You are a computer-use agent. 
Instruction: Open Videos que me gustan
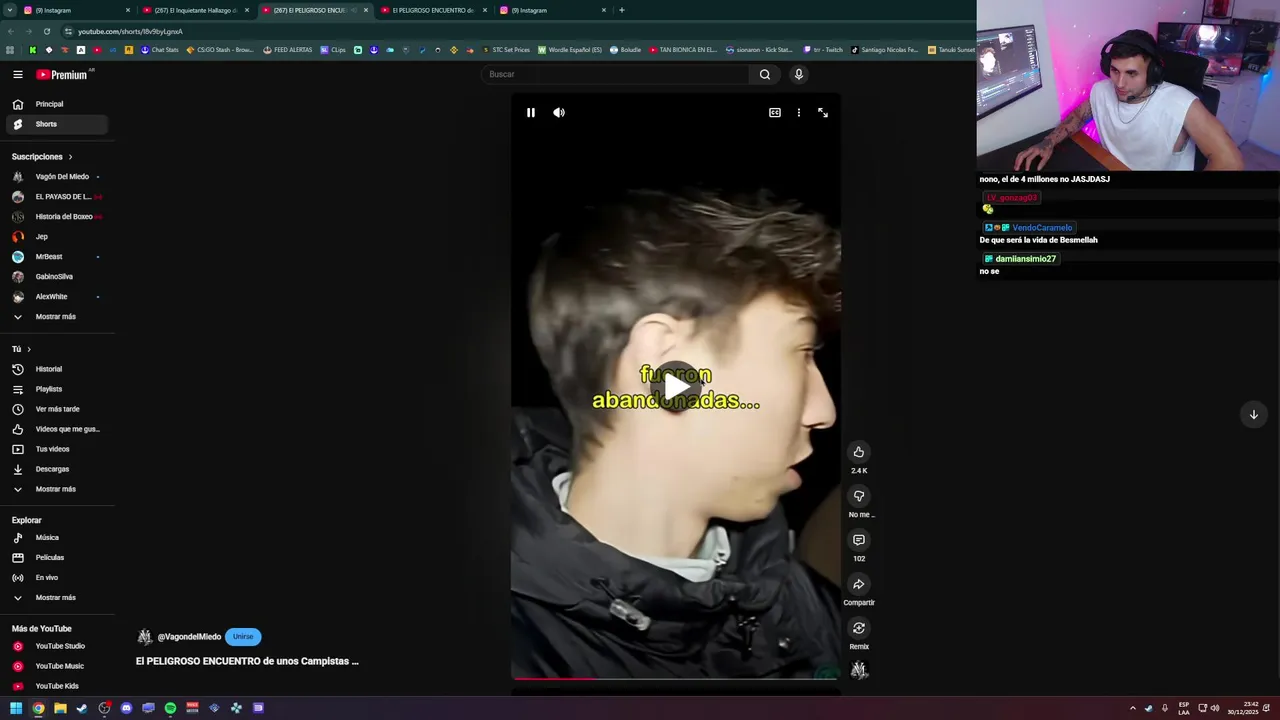[57, 429]
